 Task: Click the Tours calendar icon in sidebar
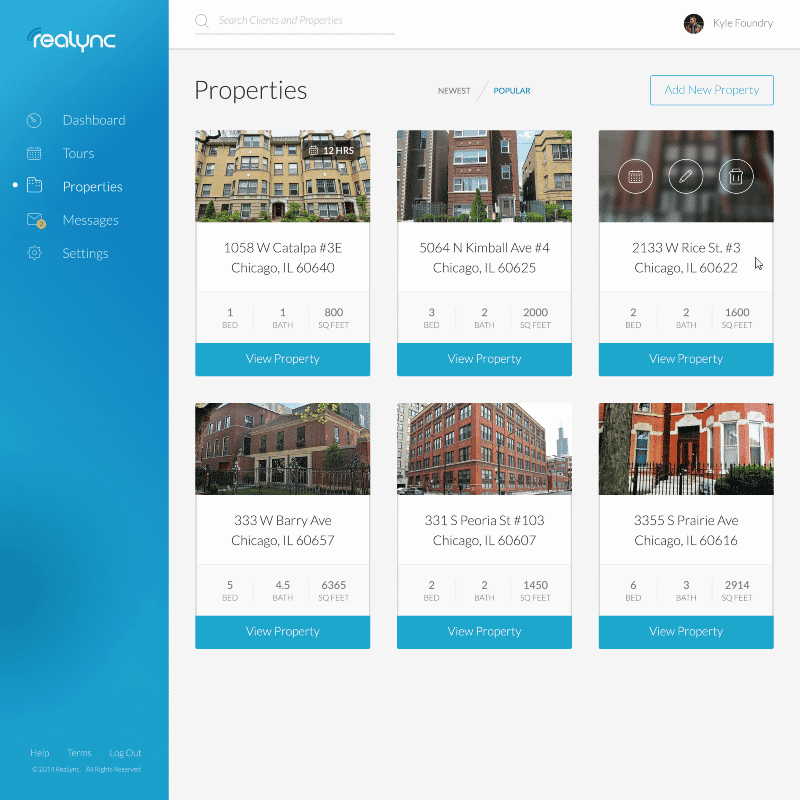[x=34, y=154]
